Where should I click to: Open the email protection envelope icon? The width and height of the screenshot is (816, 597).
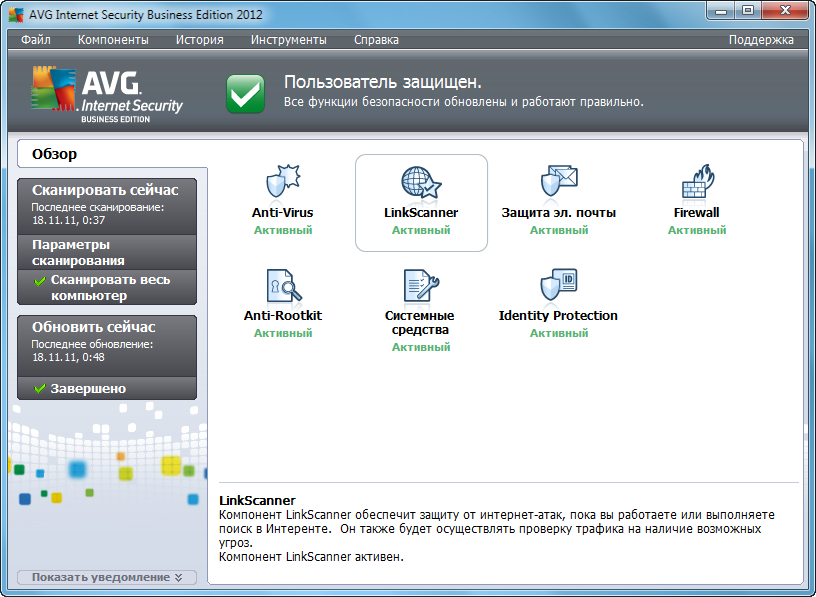[x=559, y=181]
